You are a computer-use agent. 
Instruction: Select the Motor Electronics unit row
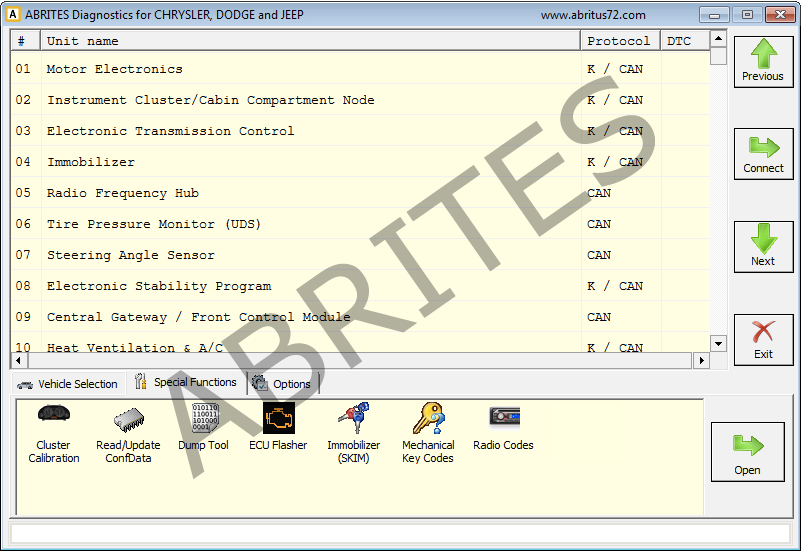pyautogui.click(x=360, y=69)
